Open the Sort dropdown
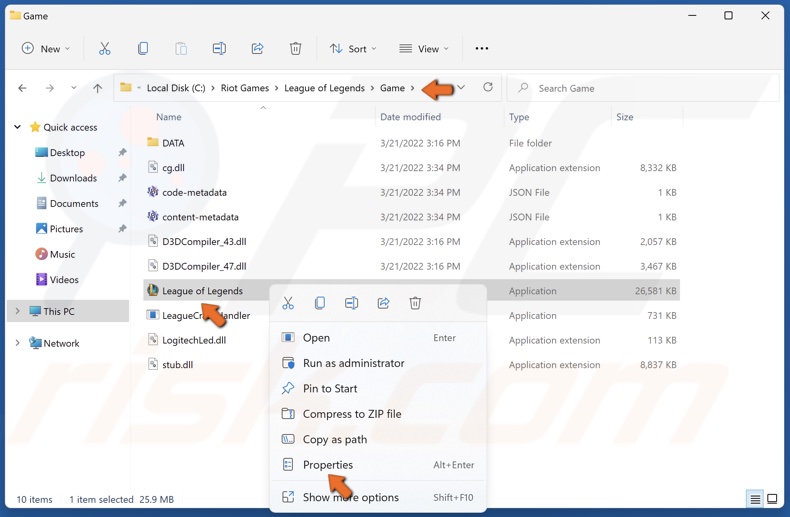The width and height of the screenshot is (790, 517). click(x=353, y=48)
